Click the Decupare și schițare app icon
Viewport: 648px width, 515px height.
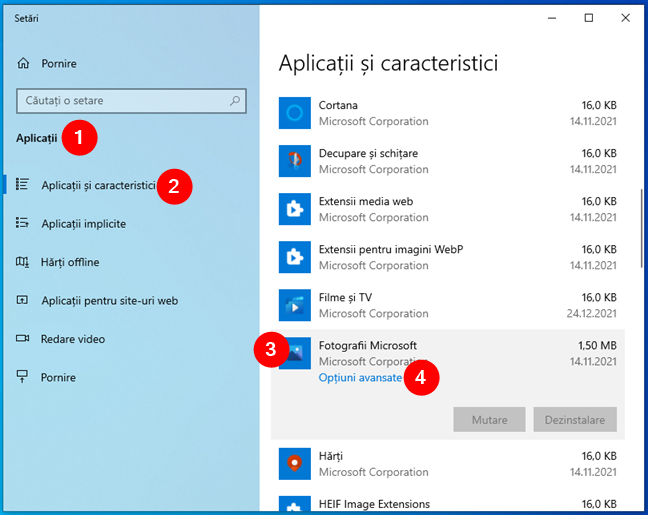click(x=295, y=161)
